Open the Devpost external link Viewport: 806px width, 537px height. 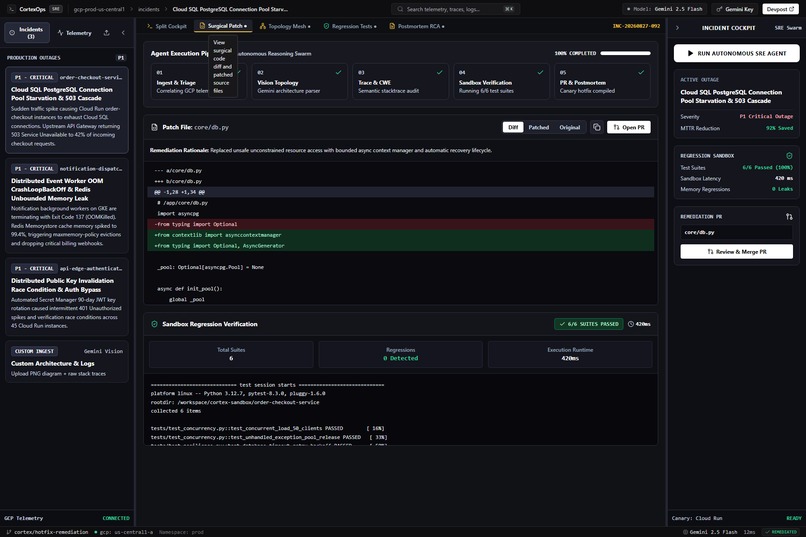[780, 9]
